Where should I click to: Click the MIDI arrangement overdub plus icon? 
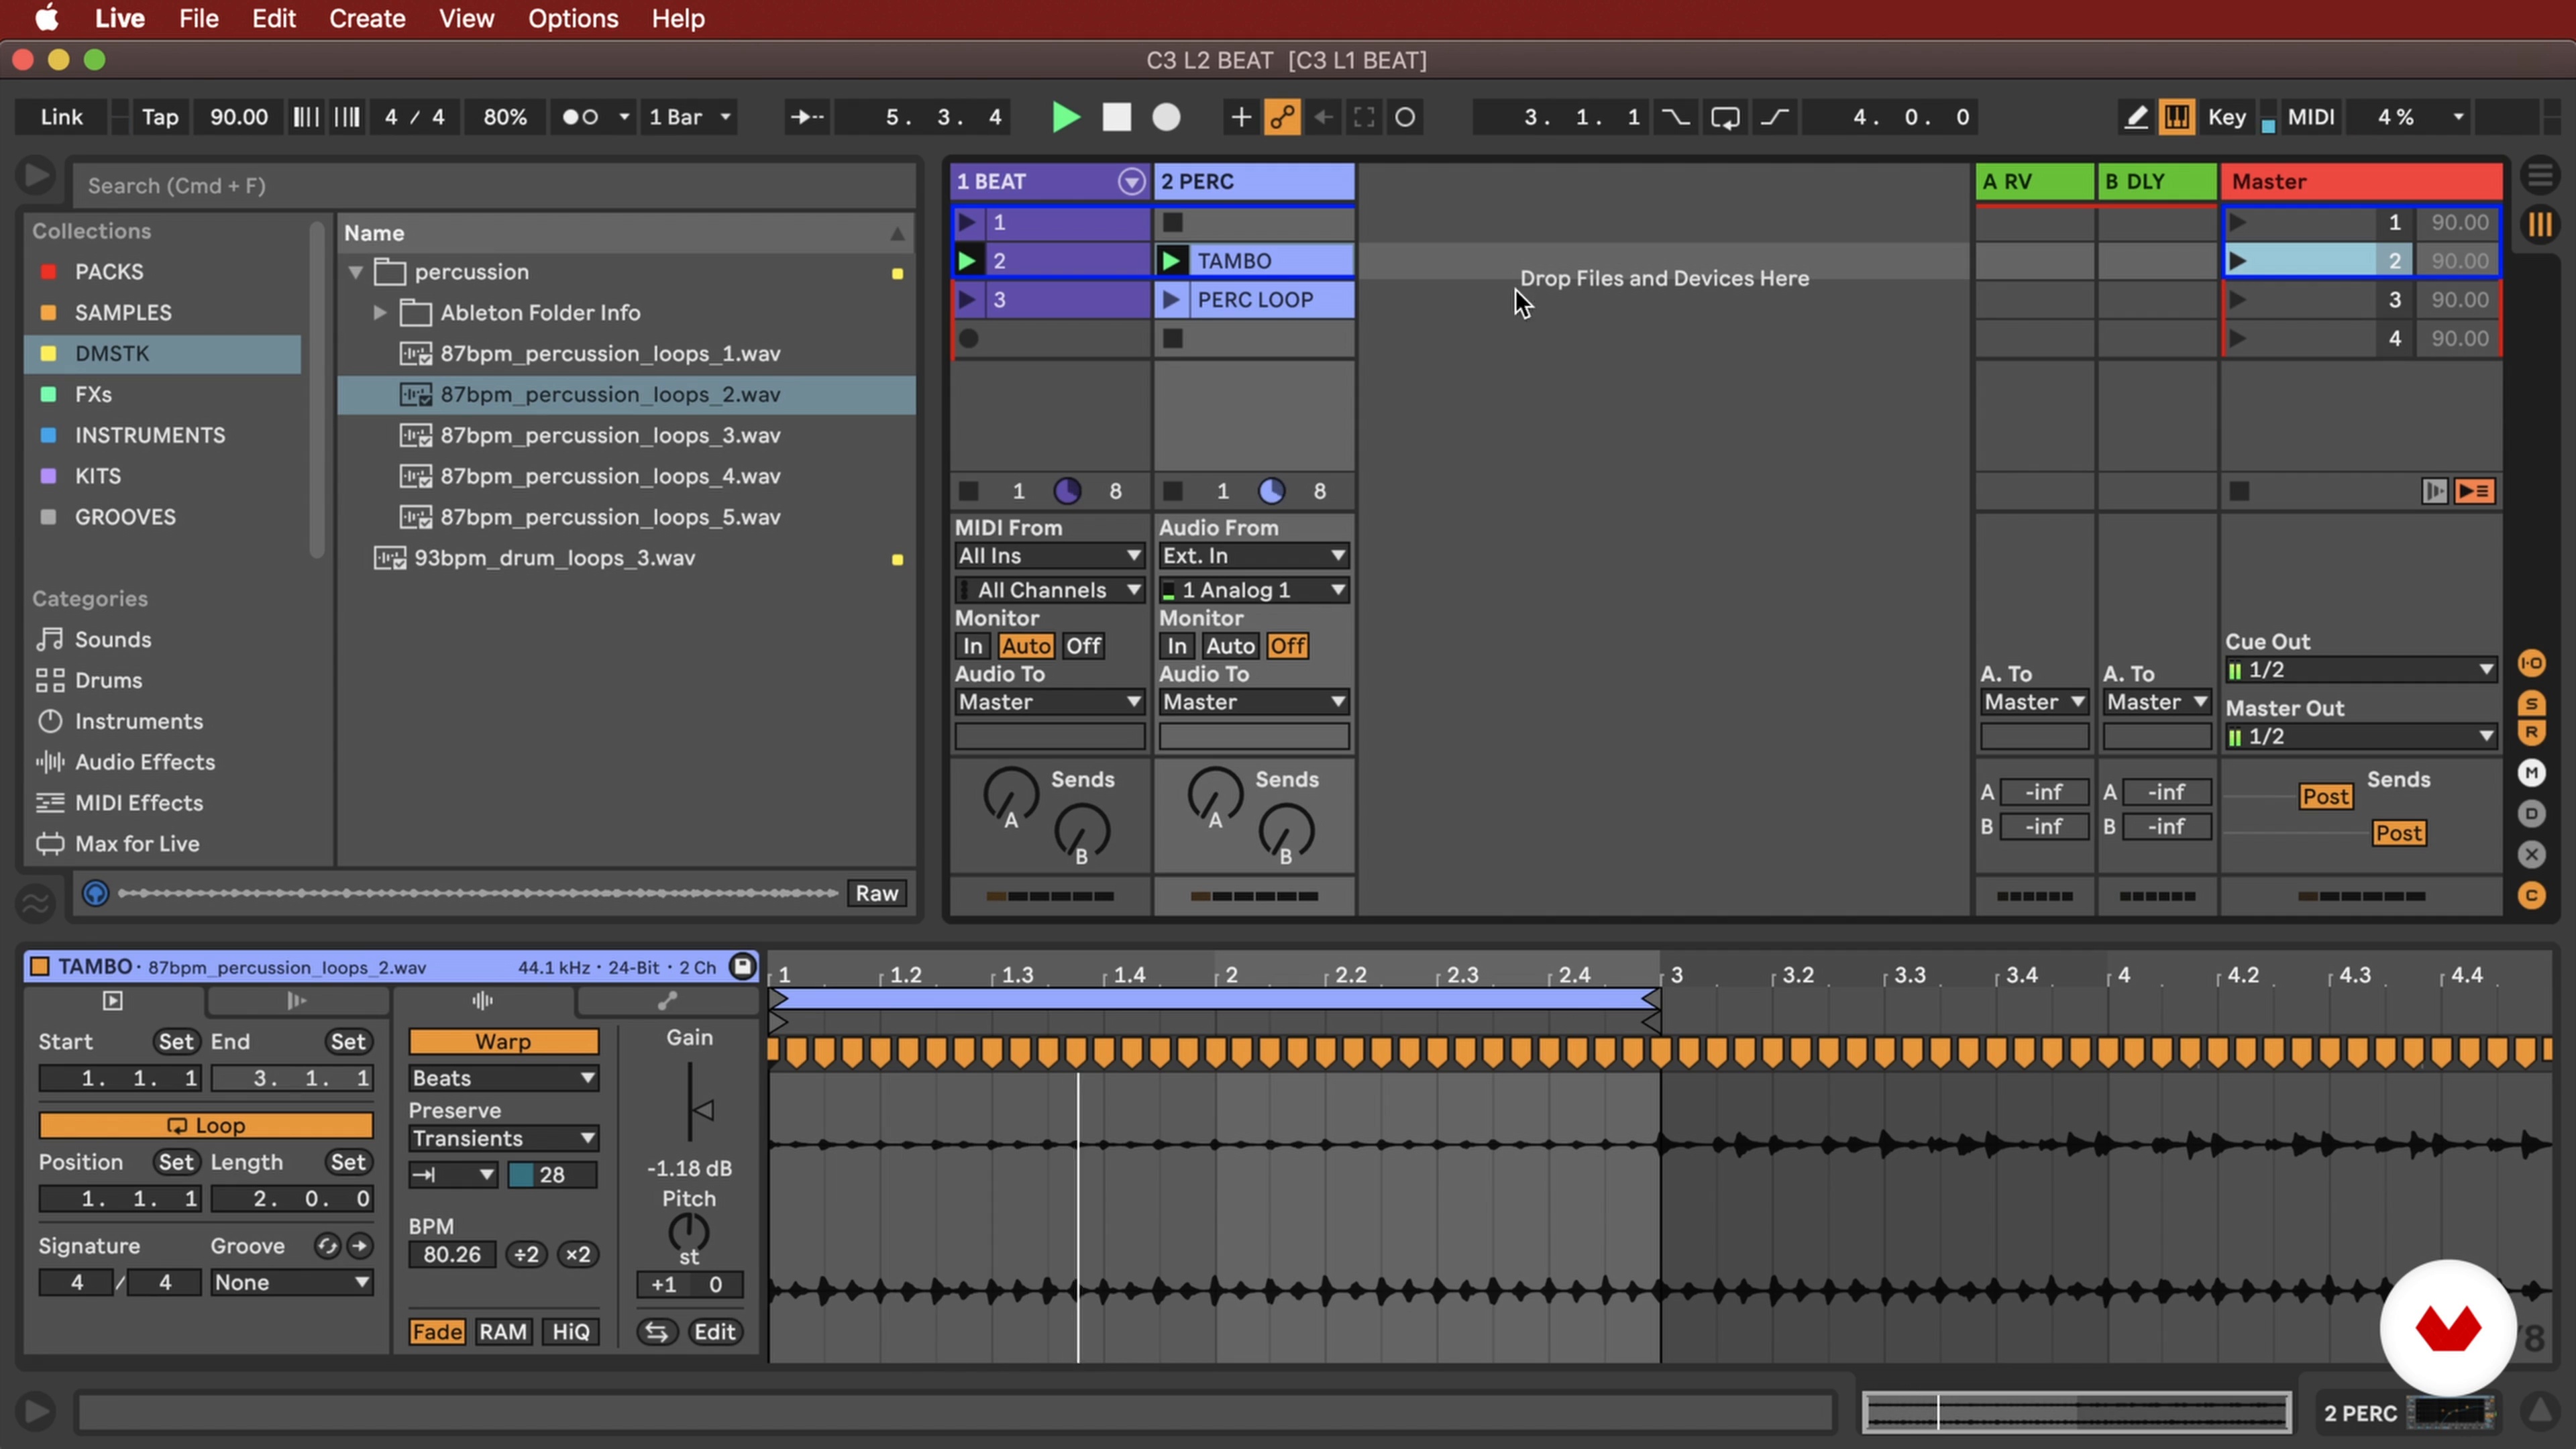[1240, 117]
